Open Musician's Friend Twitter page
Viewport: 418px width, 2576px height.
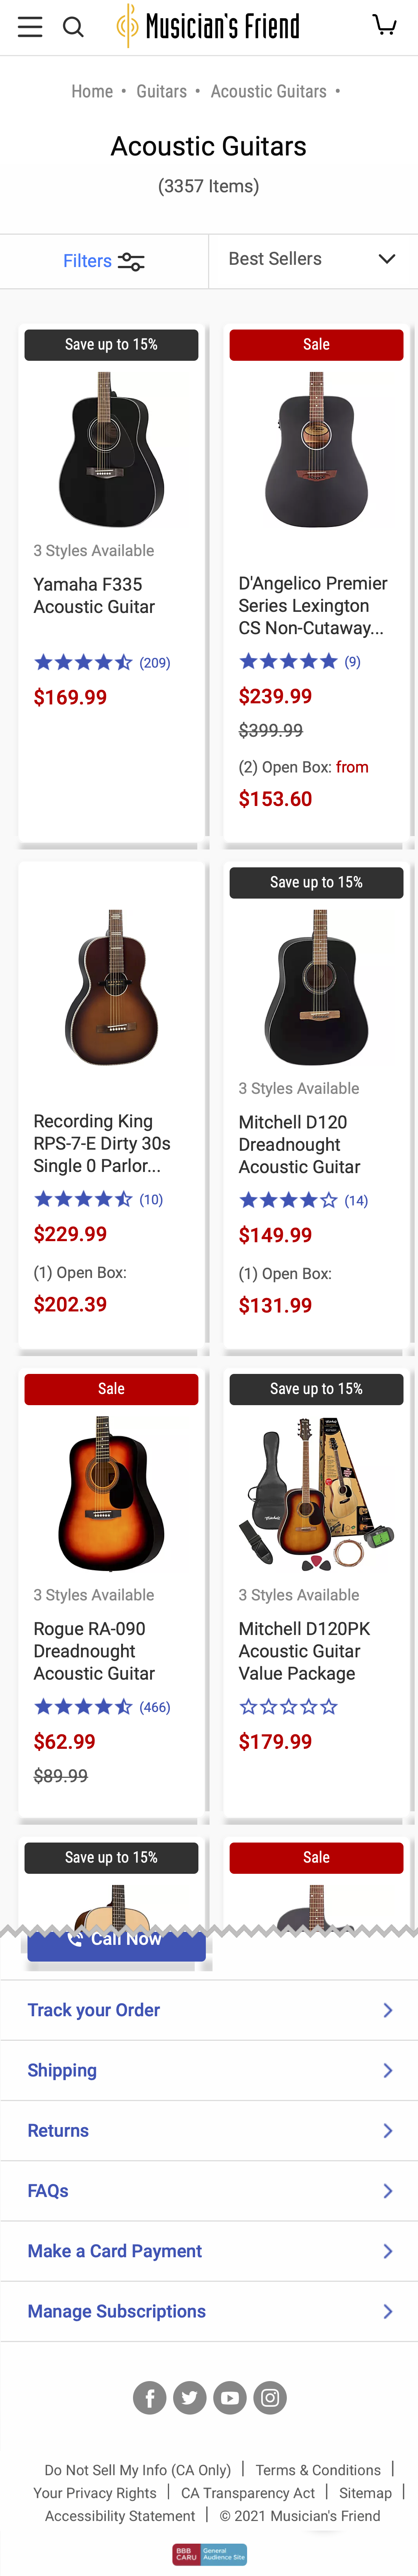click(x=190, y=2397)
